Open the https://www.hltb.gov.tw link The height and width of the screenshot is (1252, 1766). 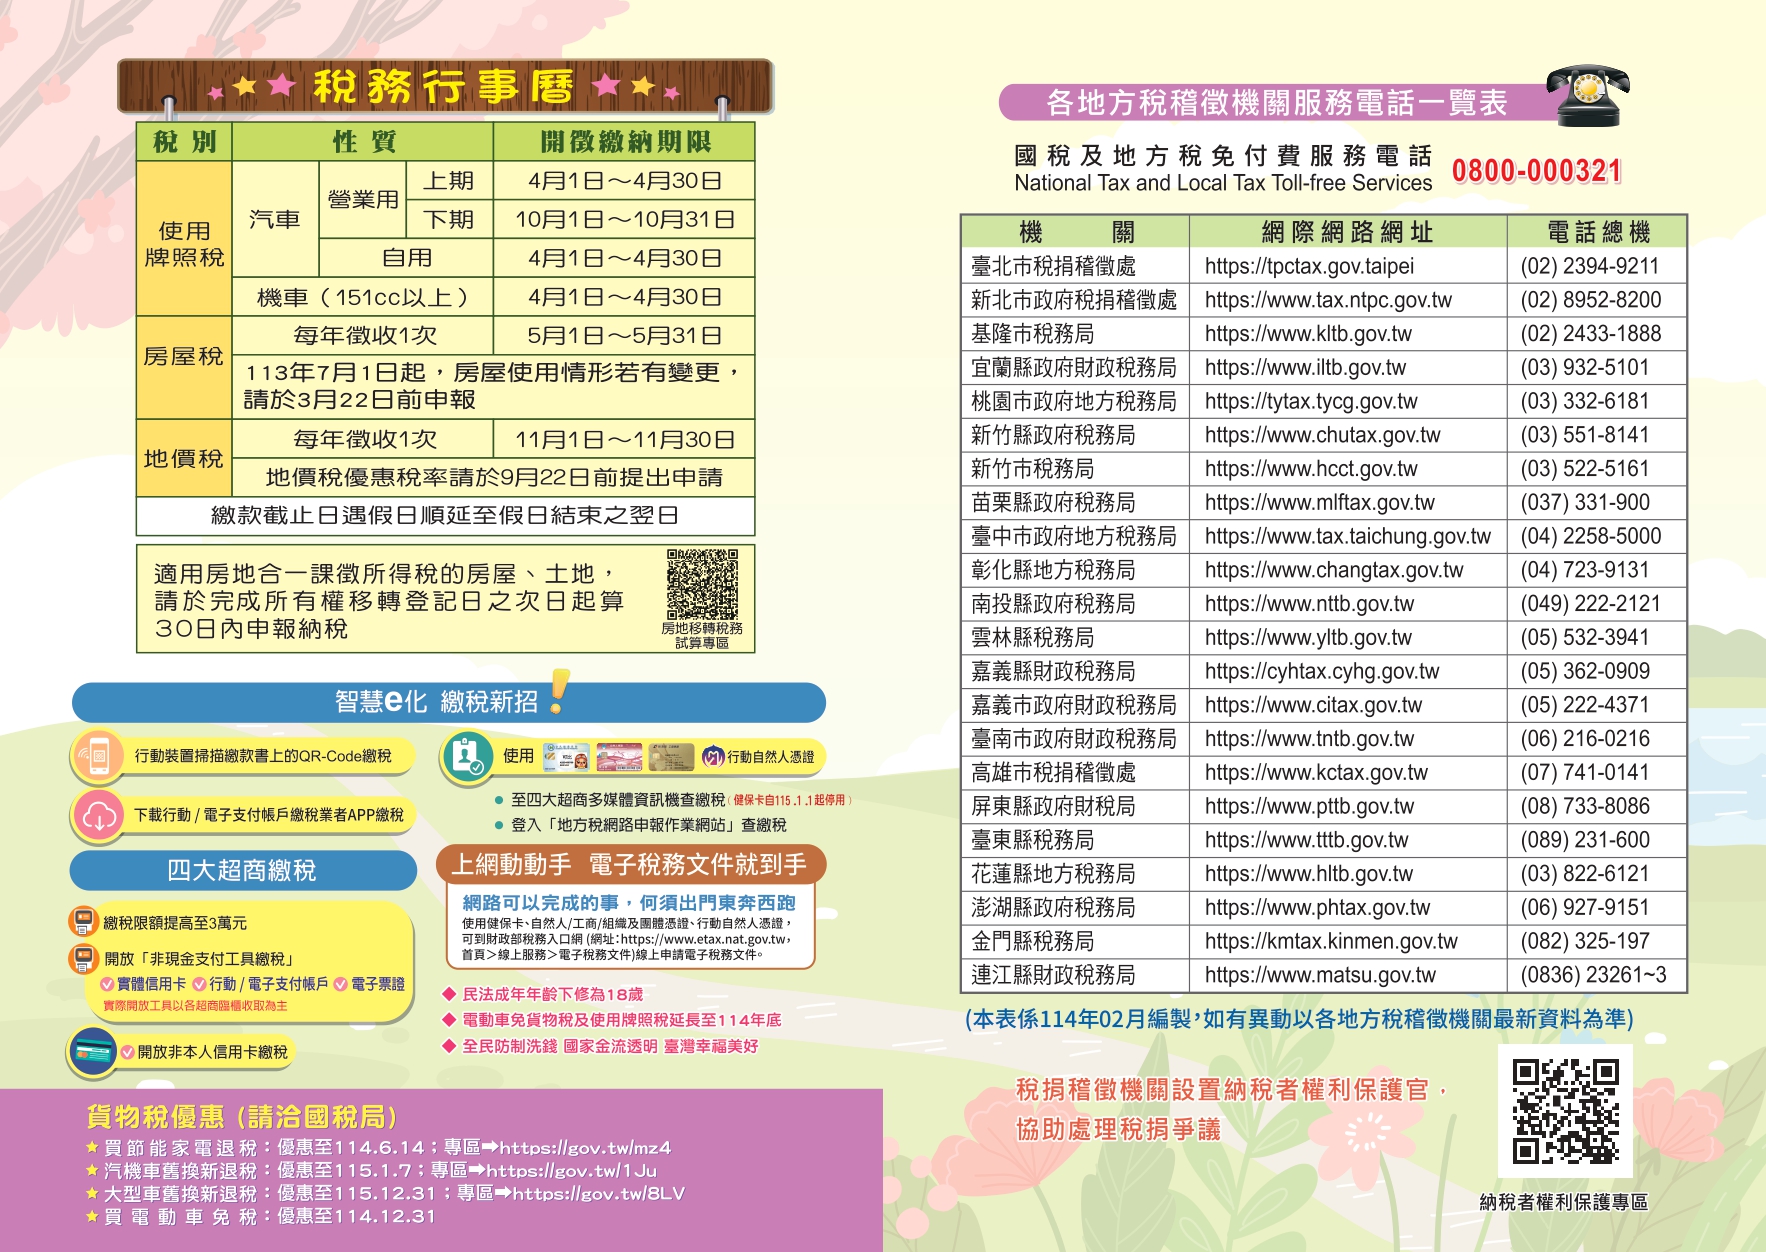pos(1308,874)
